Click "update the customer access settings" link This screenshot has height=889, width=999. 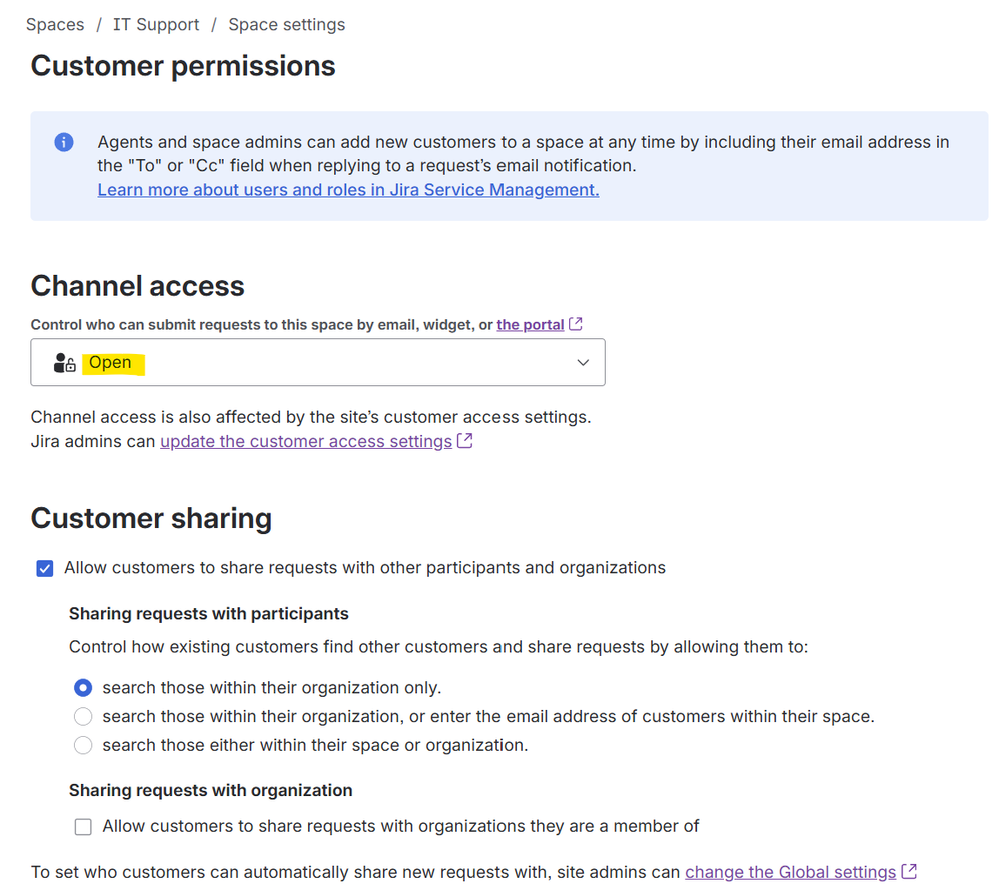305,440
